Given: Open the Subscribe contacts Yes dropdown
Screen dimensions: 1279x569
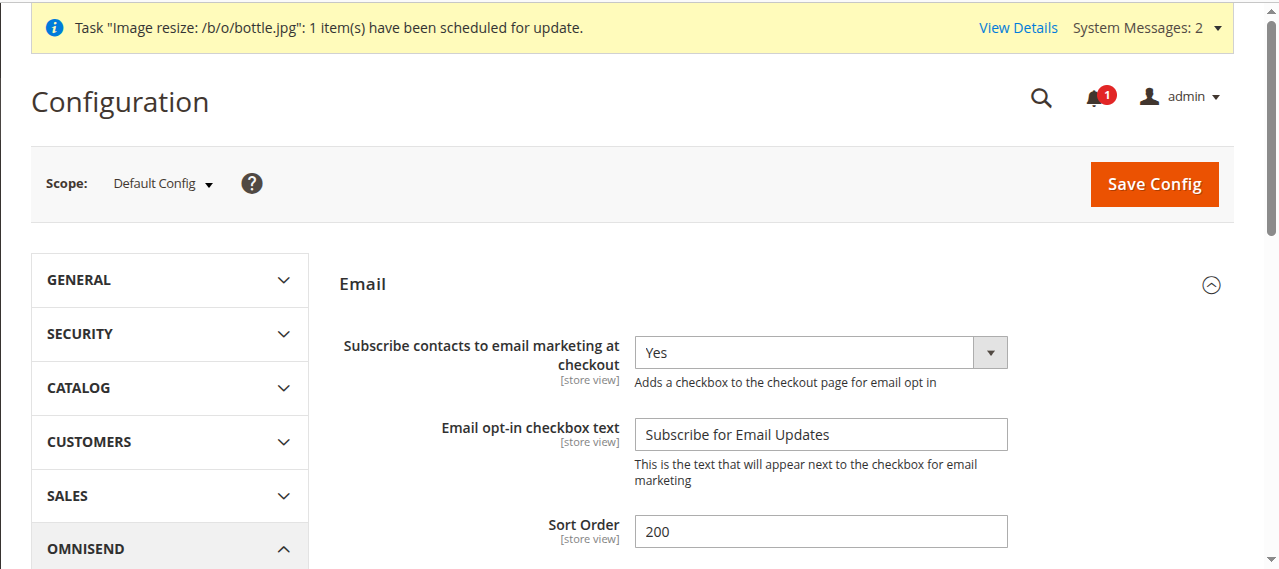Looking at the screenshot, I should tap(820, 353).
